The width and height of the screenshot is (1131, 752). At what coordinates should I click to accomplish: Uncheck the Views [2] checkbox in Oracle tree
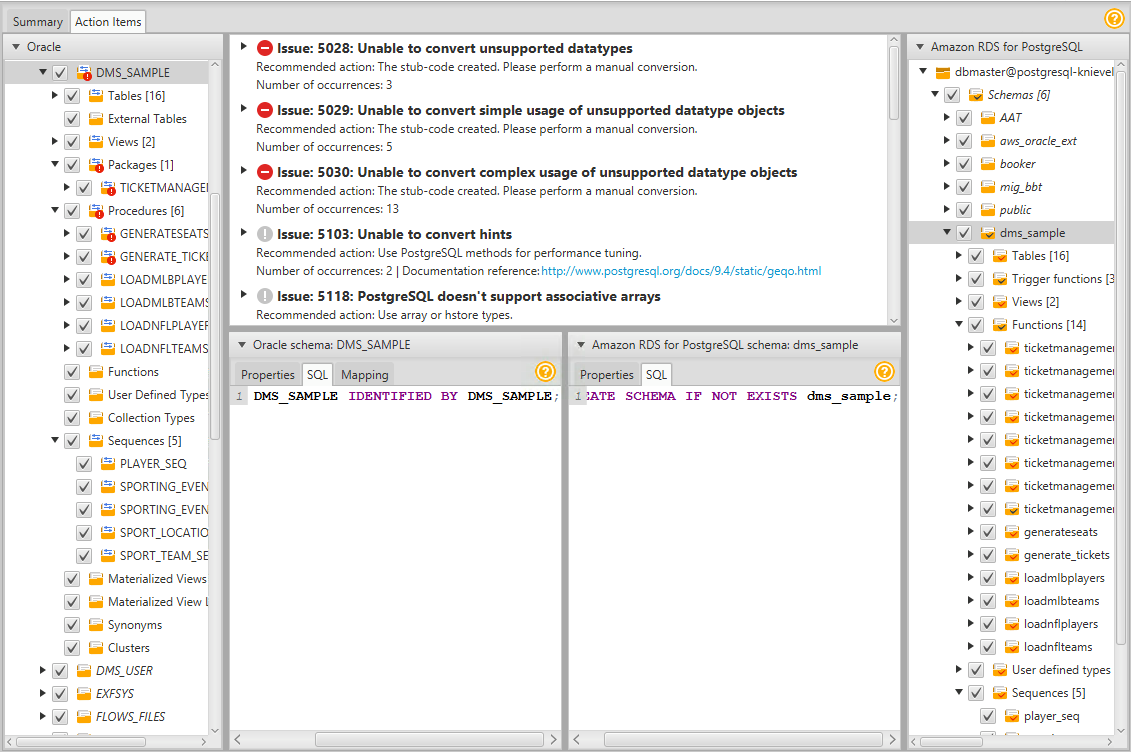point(72,142)
